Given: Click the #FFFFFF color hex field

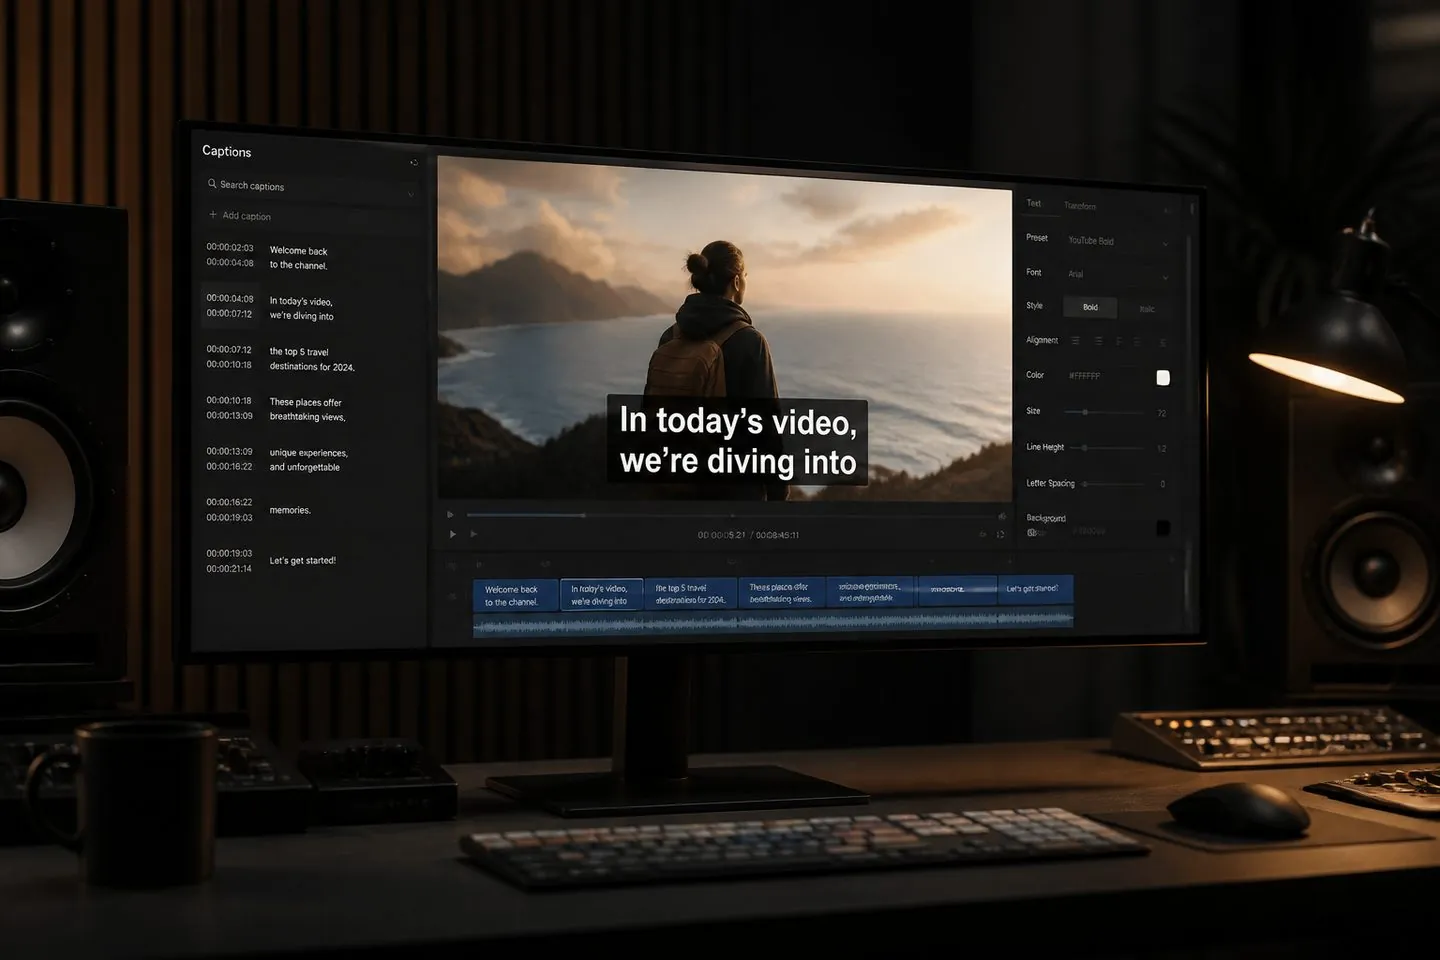Looking at the screenshot, I should [1085, 376].
